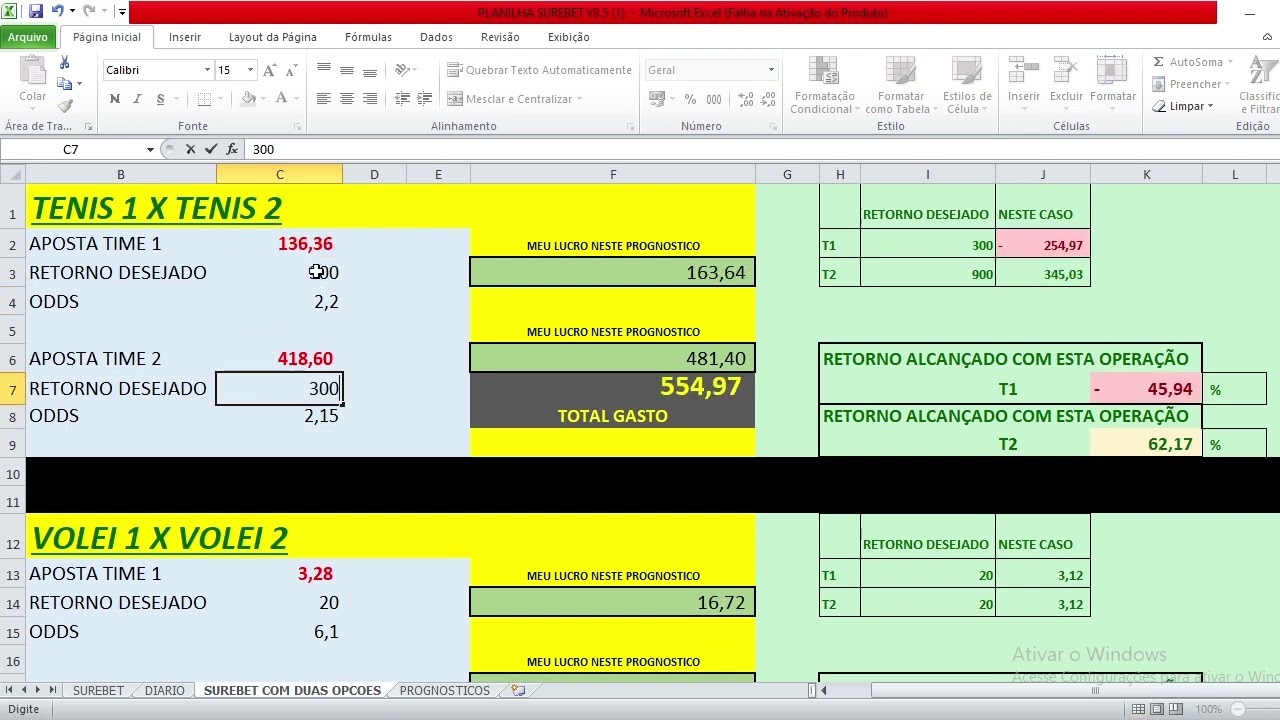The image size is (1280, 720).
Task: Toggle italic formatting (I)
Action: [138, 99]
